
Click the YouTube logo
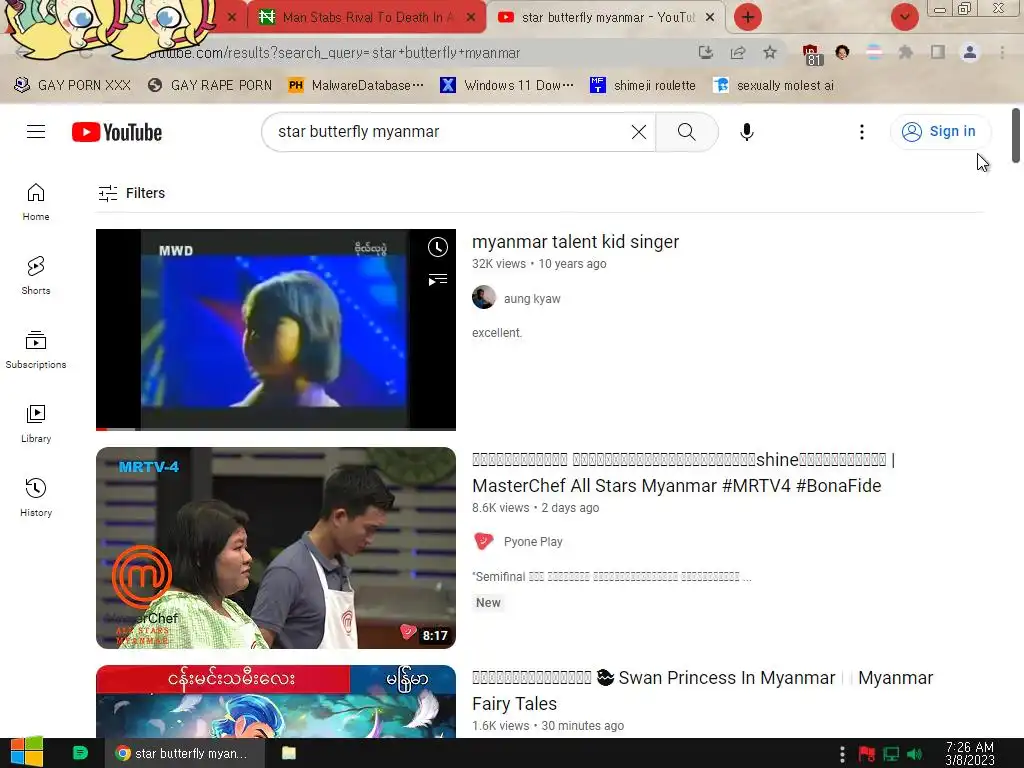pyautogui.click(x=117, y=132)
